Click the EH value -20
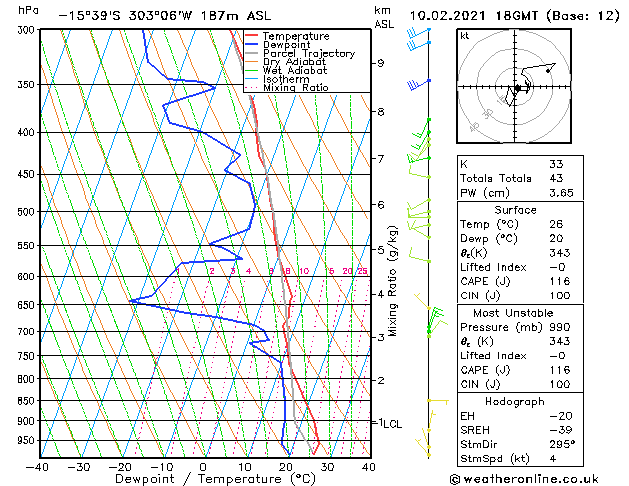Viewport: 629px width, 486px height. [x=561, y=416]
